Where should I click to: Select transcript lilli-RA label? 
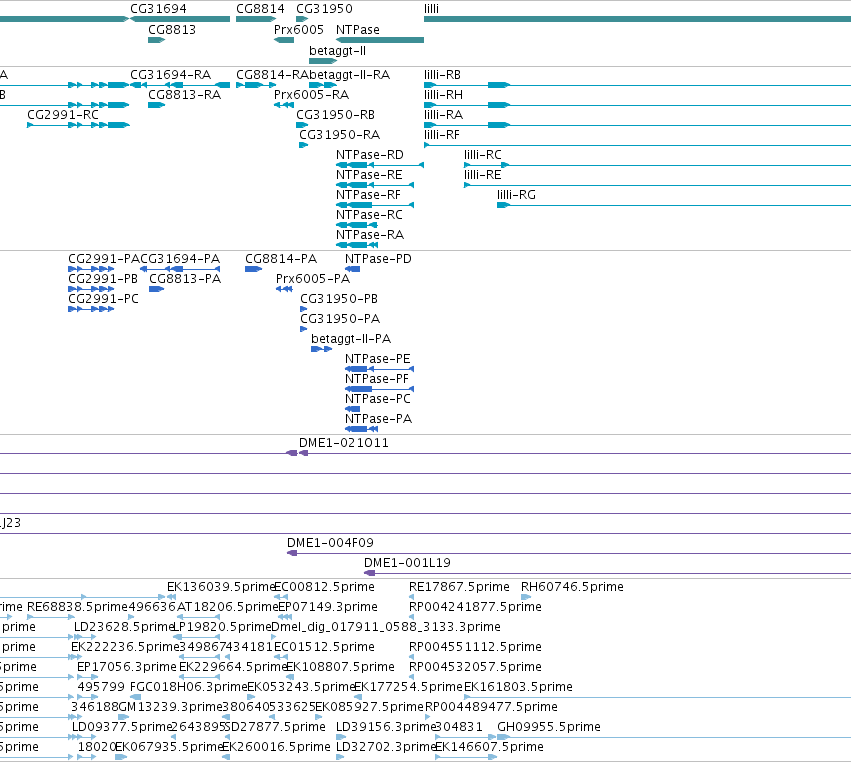pos(443,115)
